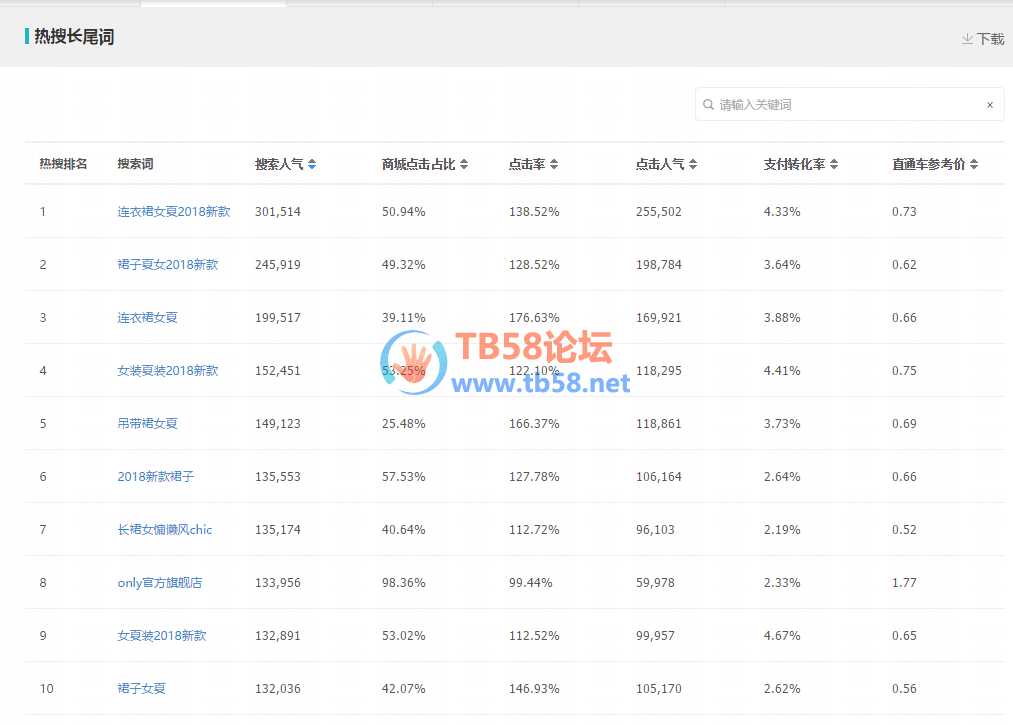Sort by 直通车参考价 column arrows

pyautogui.click(x=974, y=165)
